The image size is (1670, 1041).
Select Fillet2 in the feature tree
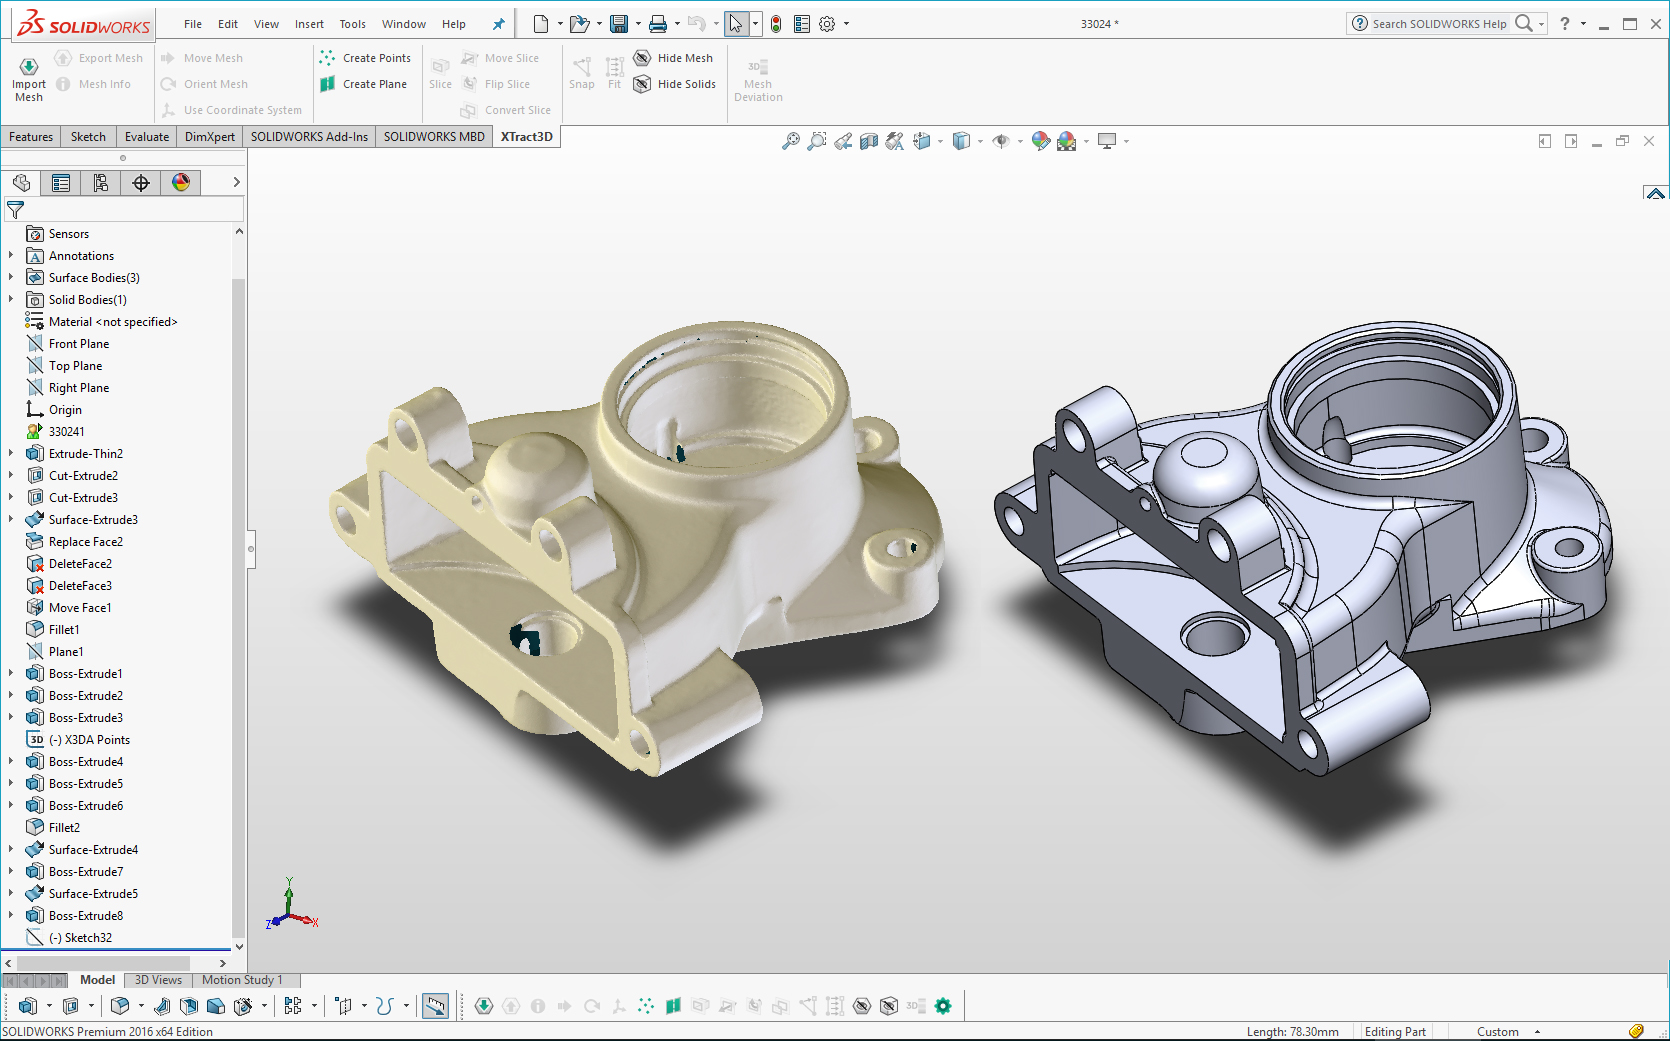(x=64, y=827)
